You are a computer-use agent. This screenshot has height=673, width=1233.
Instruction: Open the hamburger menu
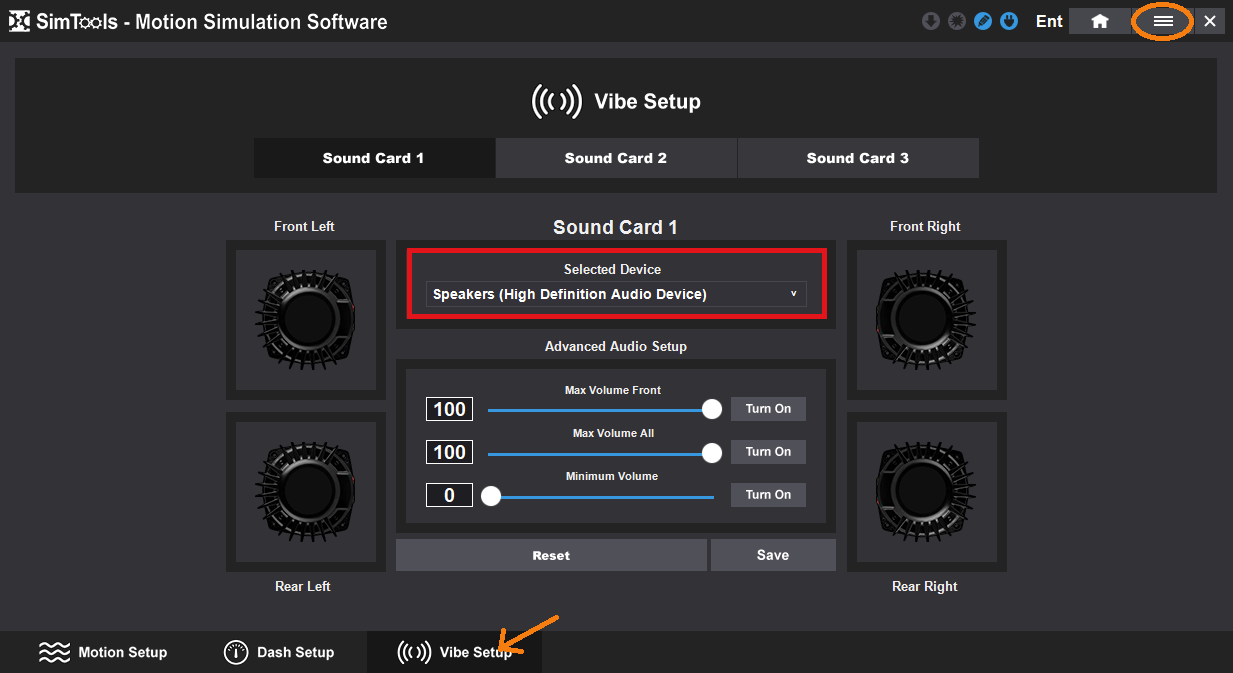coord(1163,21)
